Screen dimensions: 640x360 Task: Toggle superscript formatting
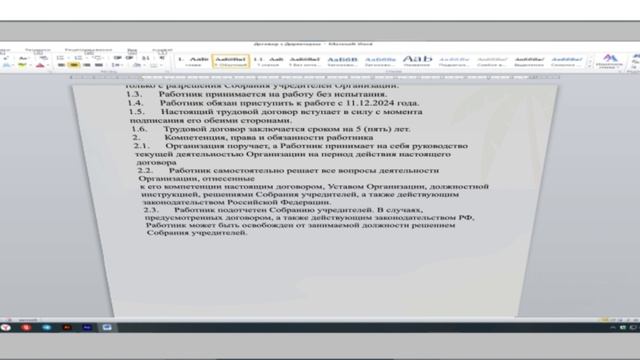coord(6,58)
